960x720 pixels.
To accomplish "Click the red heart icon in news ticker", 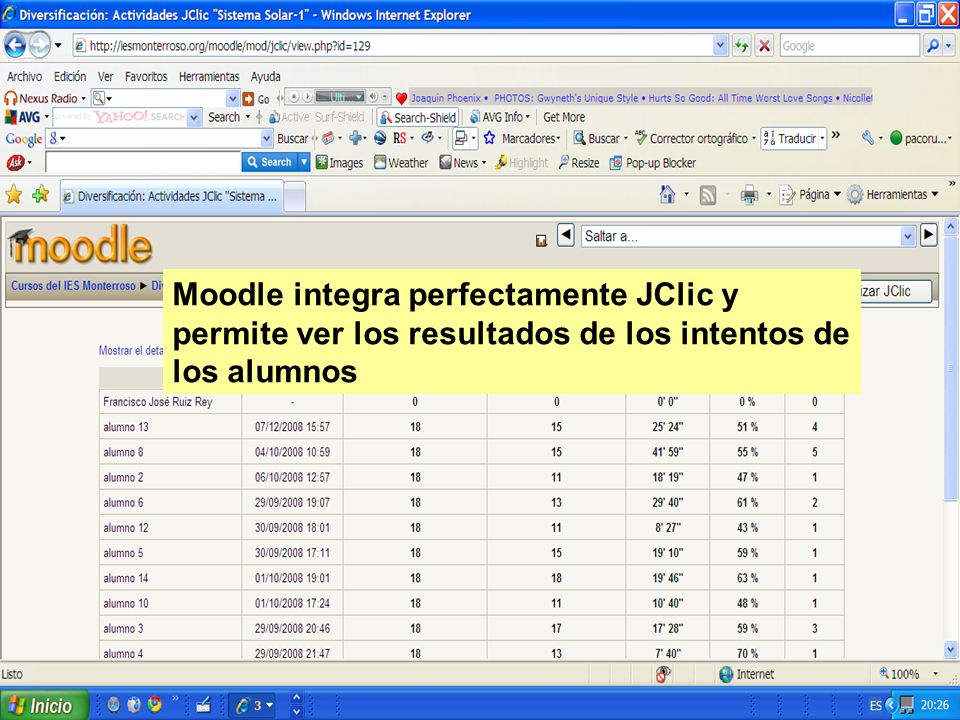I will click(402, 98).
